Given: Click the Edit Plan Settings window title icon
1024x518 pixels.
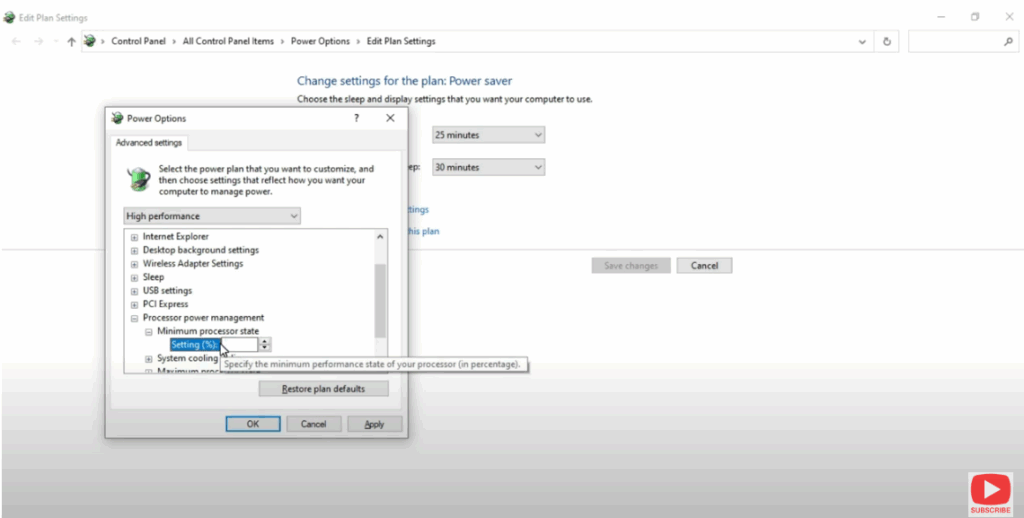Looking at the screenshot, I should (x=9, y=18).
